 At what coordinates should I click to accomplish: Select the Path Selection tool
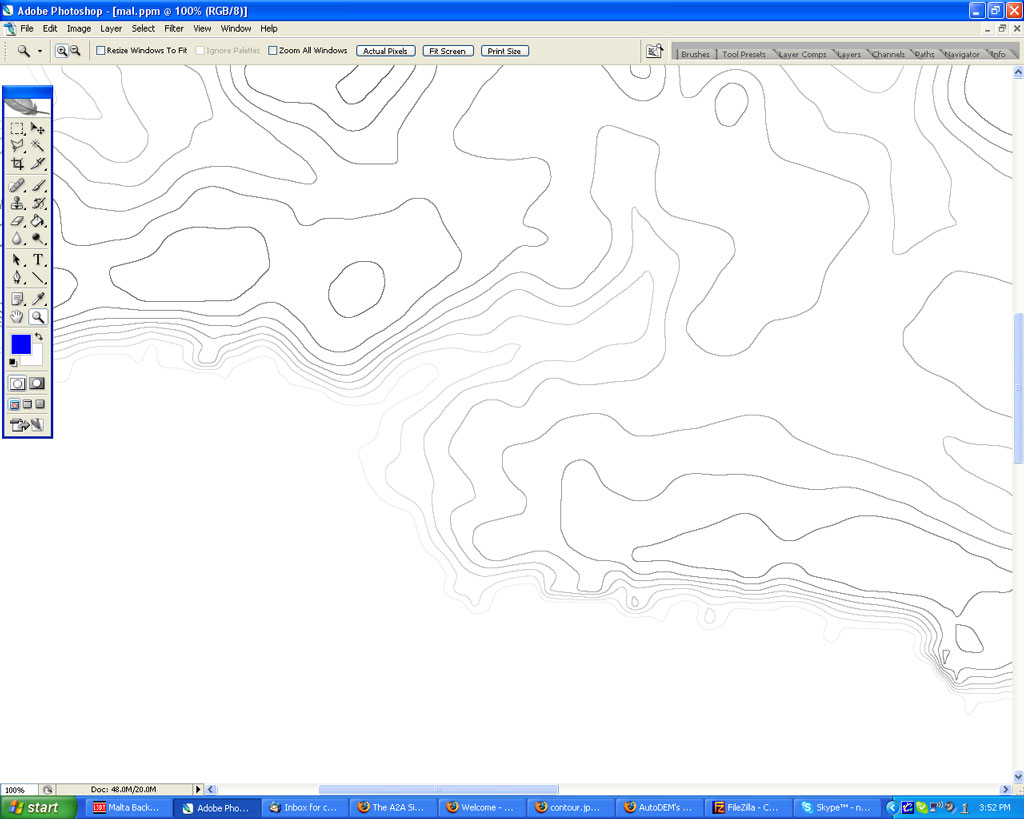coord(17,260)
